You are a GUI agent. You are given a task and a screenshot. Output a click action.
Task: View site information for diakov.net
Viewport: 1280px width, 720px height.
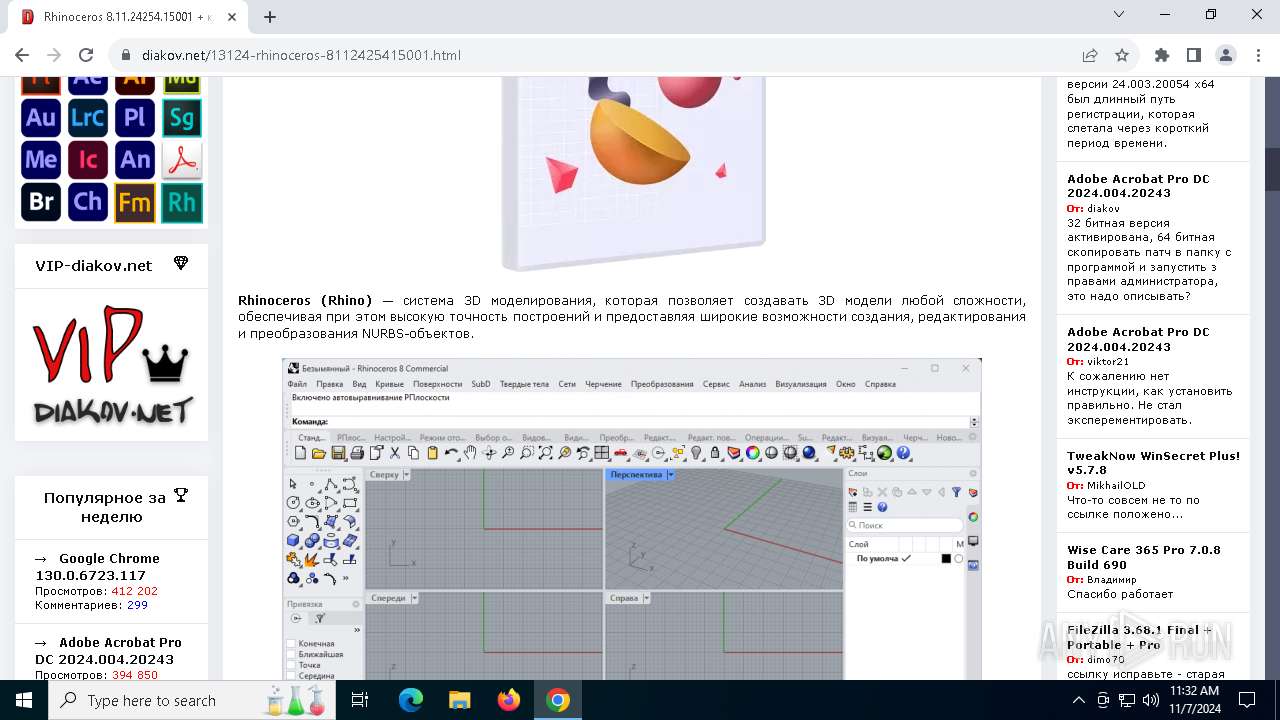[x=126, y=55]
